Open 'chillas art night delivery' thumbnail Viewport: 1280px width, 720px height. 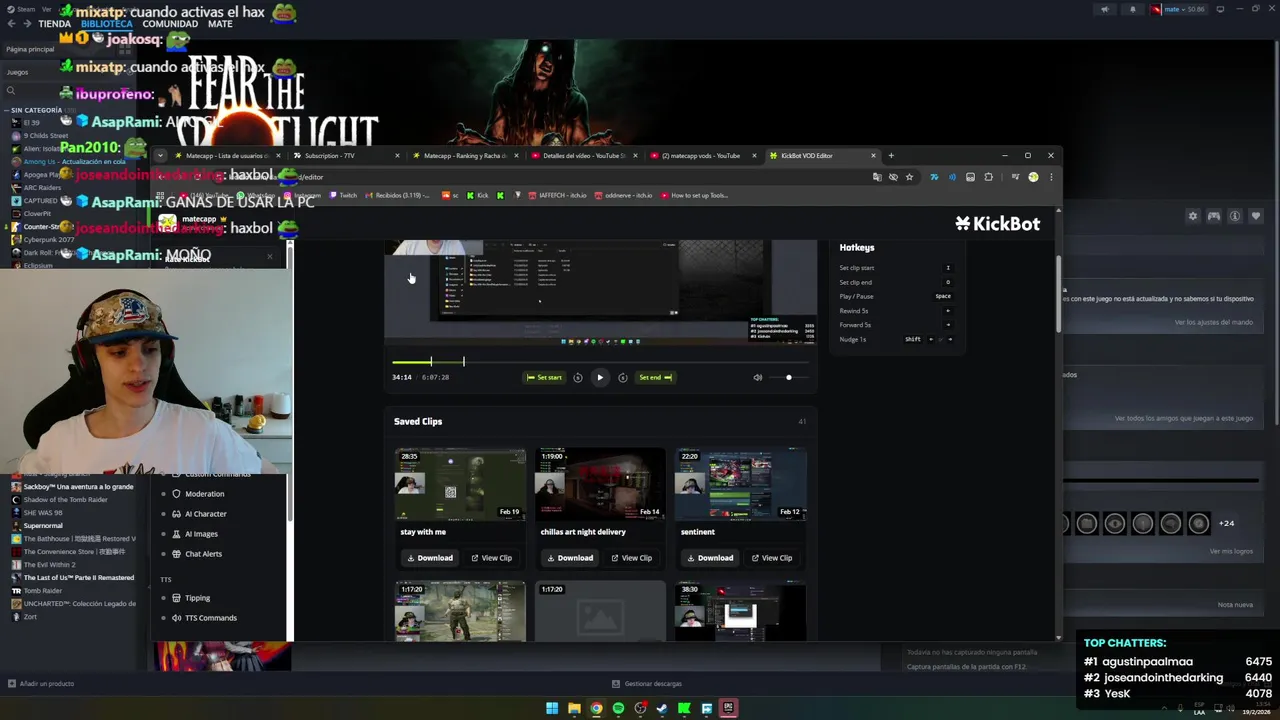coord(600,484)
